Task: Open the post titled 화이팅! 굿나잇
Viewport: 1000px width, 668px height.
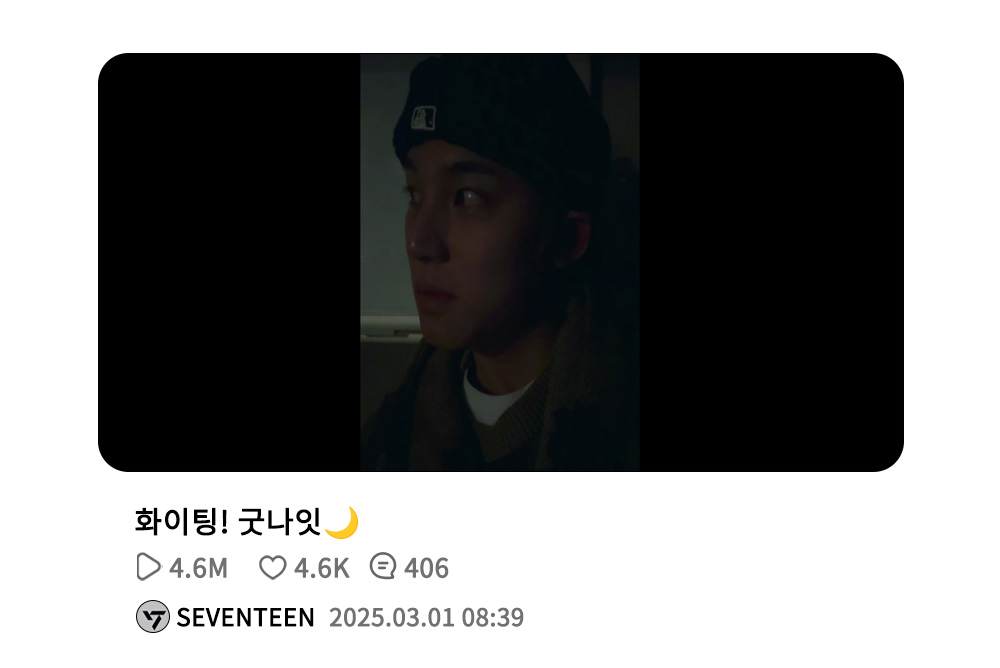Action: tap(247, 522)
